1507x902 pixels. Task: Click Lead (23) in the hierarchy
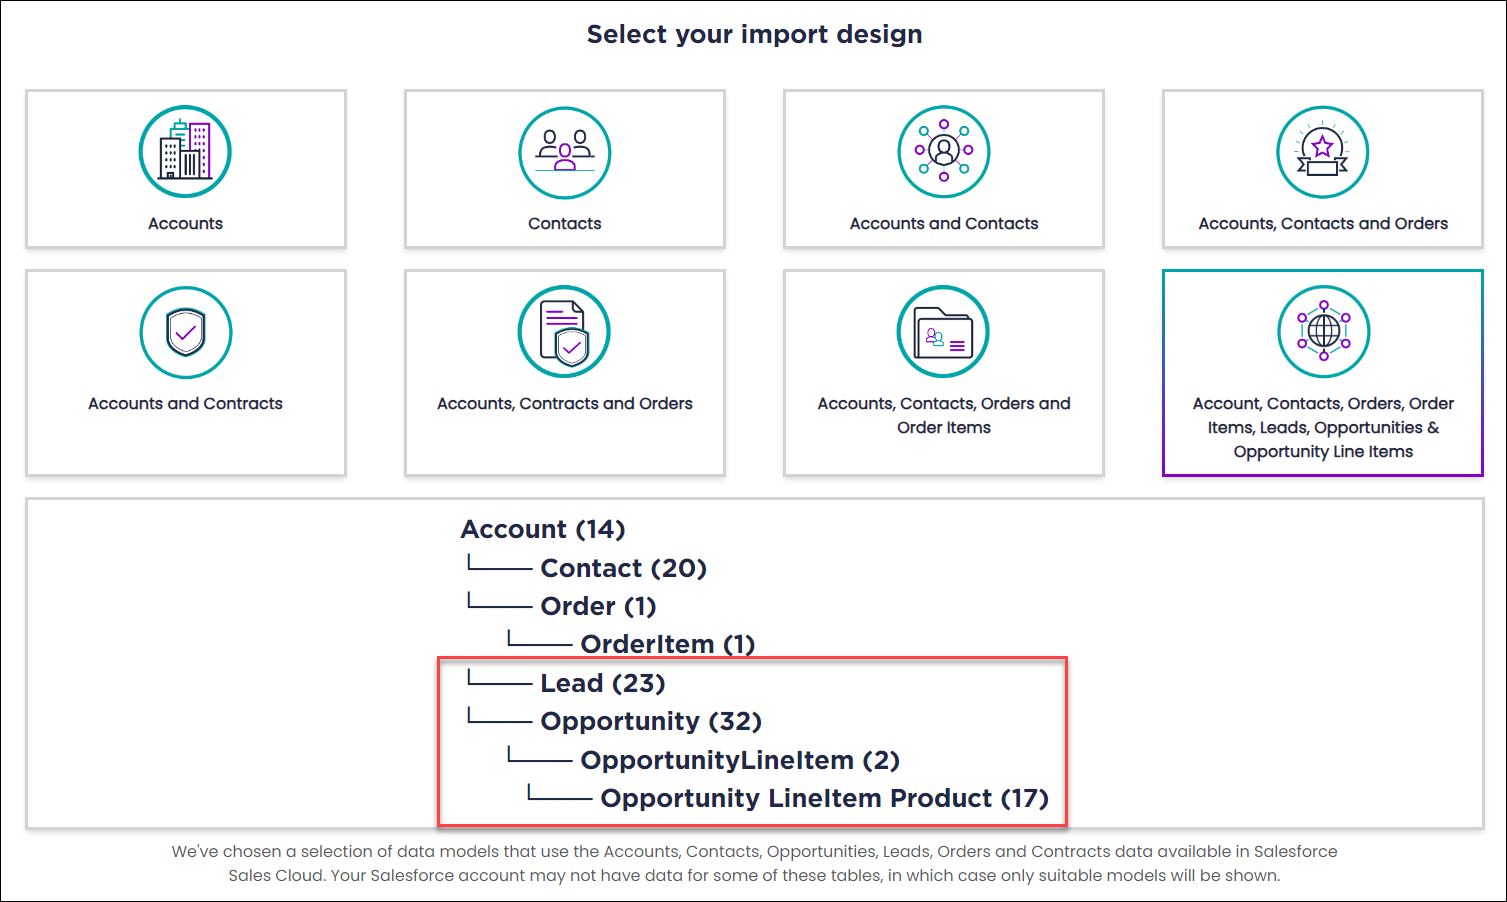coord(603,683)
